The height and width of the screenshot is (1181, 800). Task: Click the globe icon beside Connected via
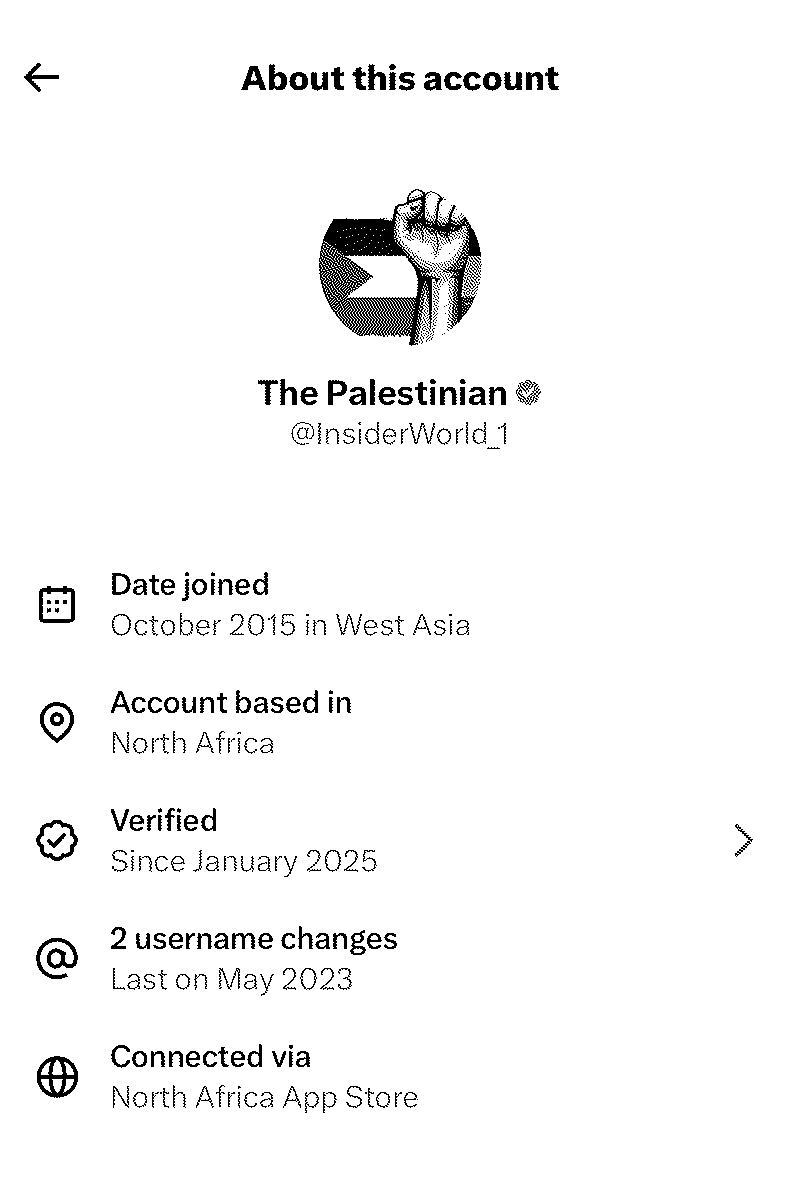pyautogui.click(x=56, y=1077)
